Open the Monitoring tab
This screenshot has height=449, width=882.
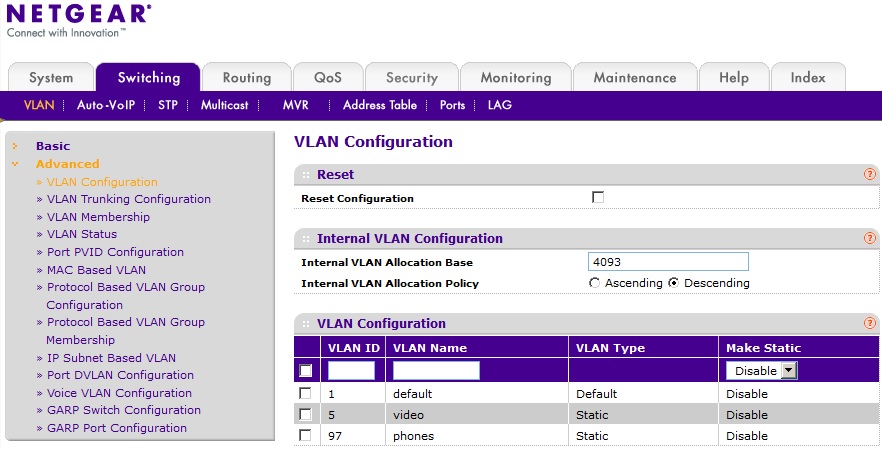[x=516, y=78]
